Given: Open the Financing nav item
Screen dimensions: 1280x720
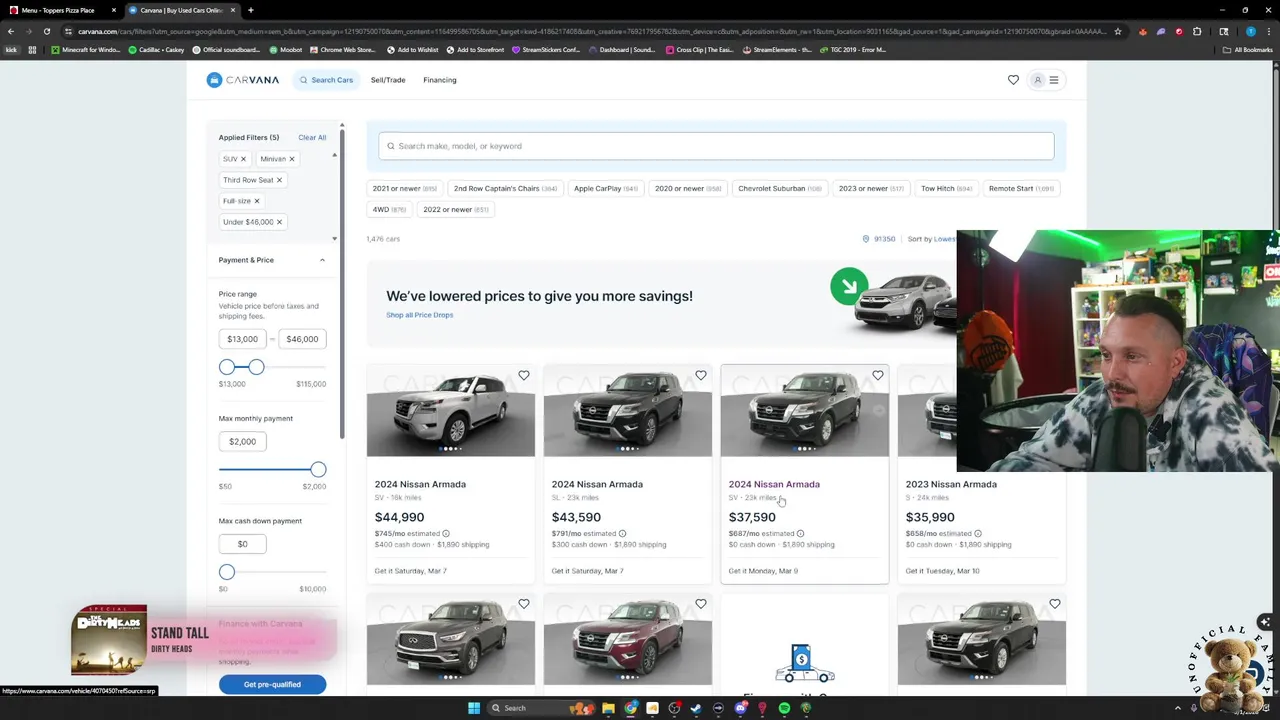Looking at the screenshot, I should (440, 80).
